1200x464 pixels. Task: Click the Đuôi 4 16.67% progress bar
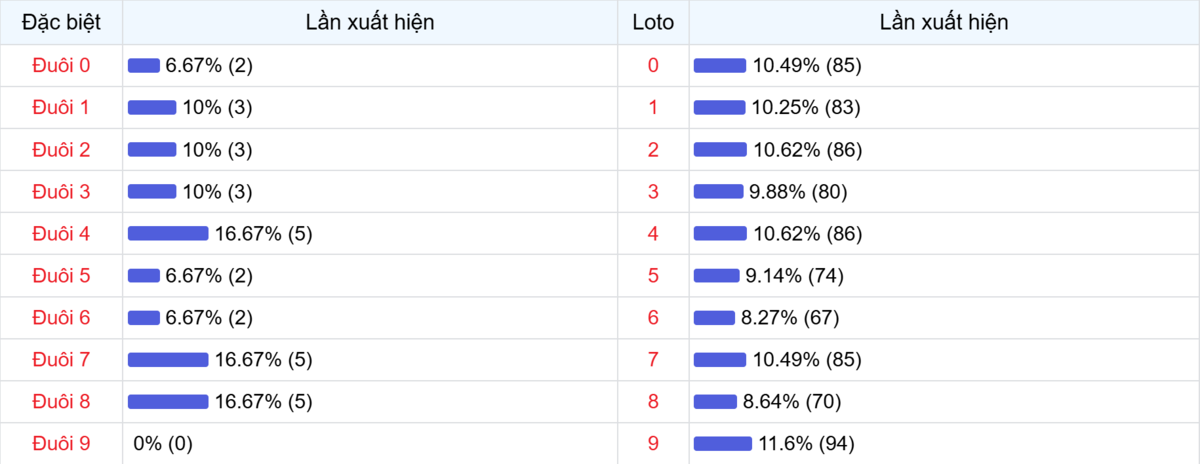168,234
